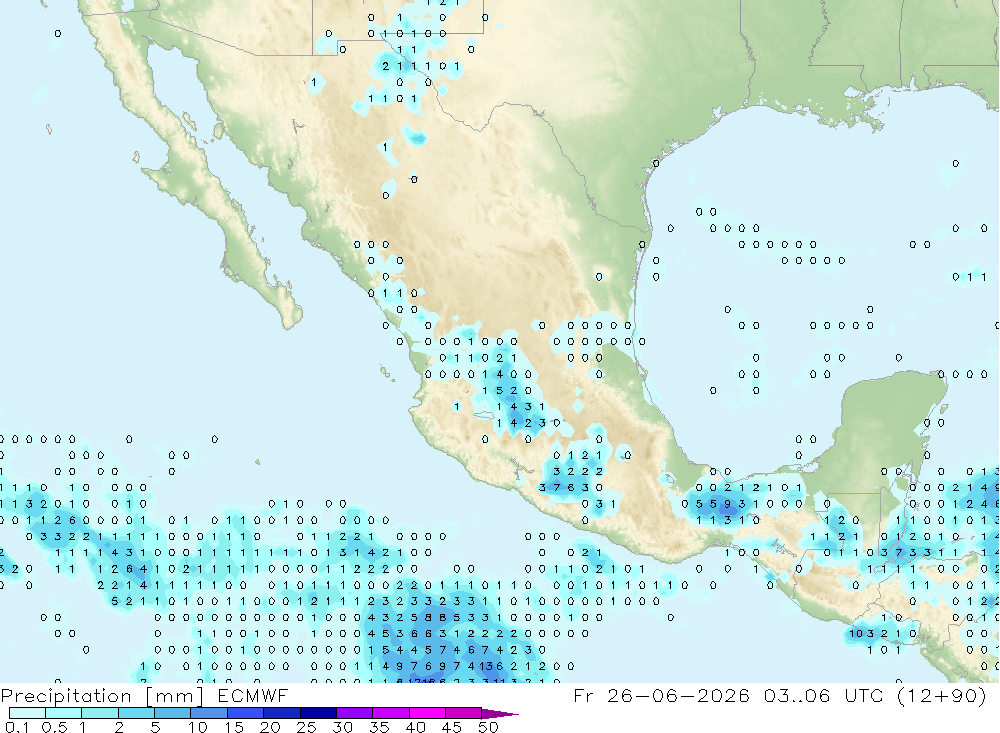Choose the 5–10 mm legend color swatch

(x=173, y=713)
